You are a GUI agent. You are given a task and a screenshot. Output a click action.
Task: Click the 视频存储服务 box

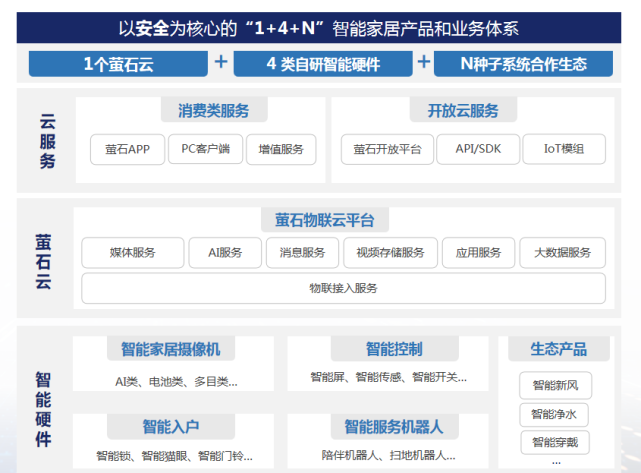pos(390,253)
